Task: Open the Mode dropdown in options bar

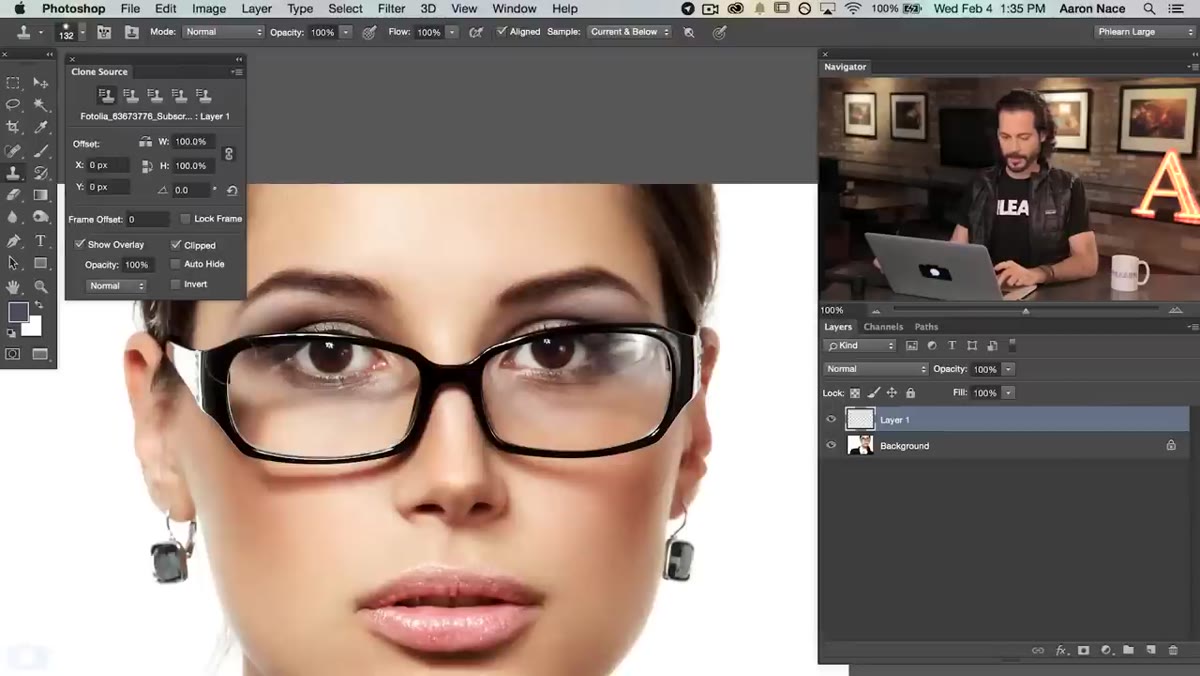Action: 223,32
